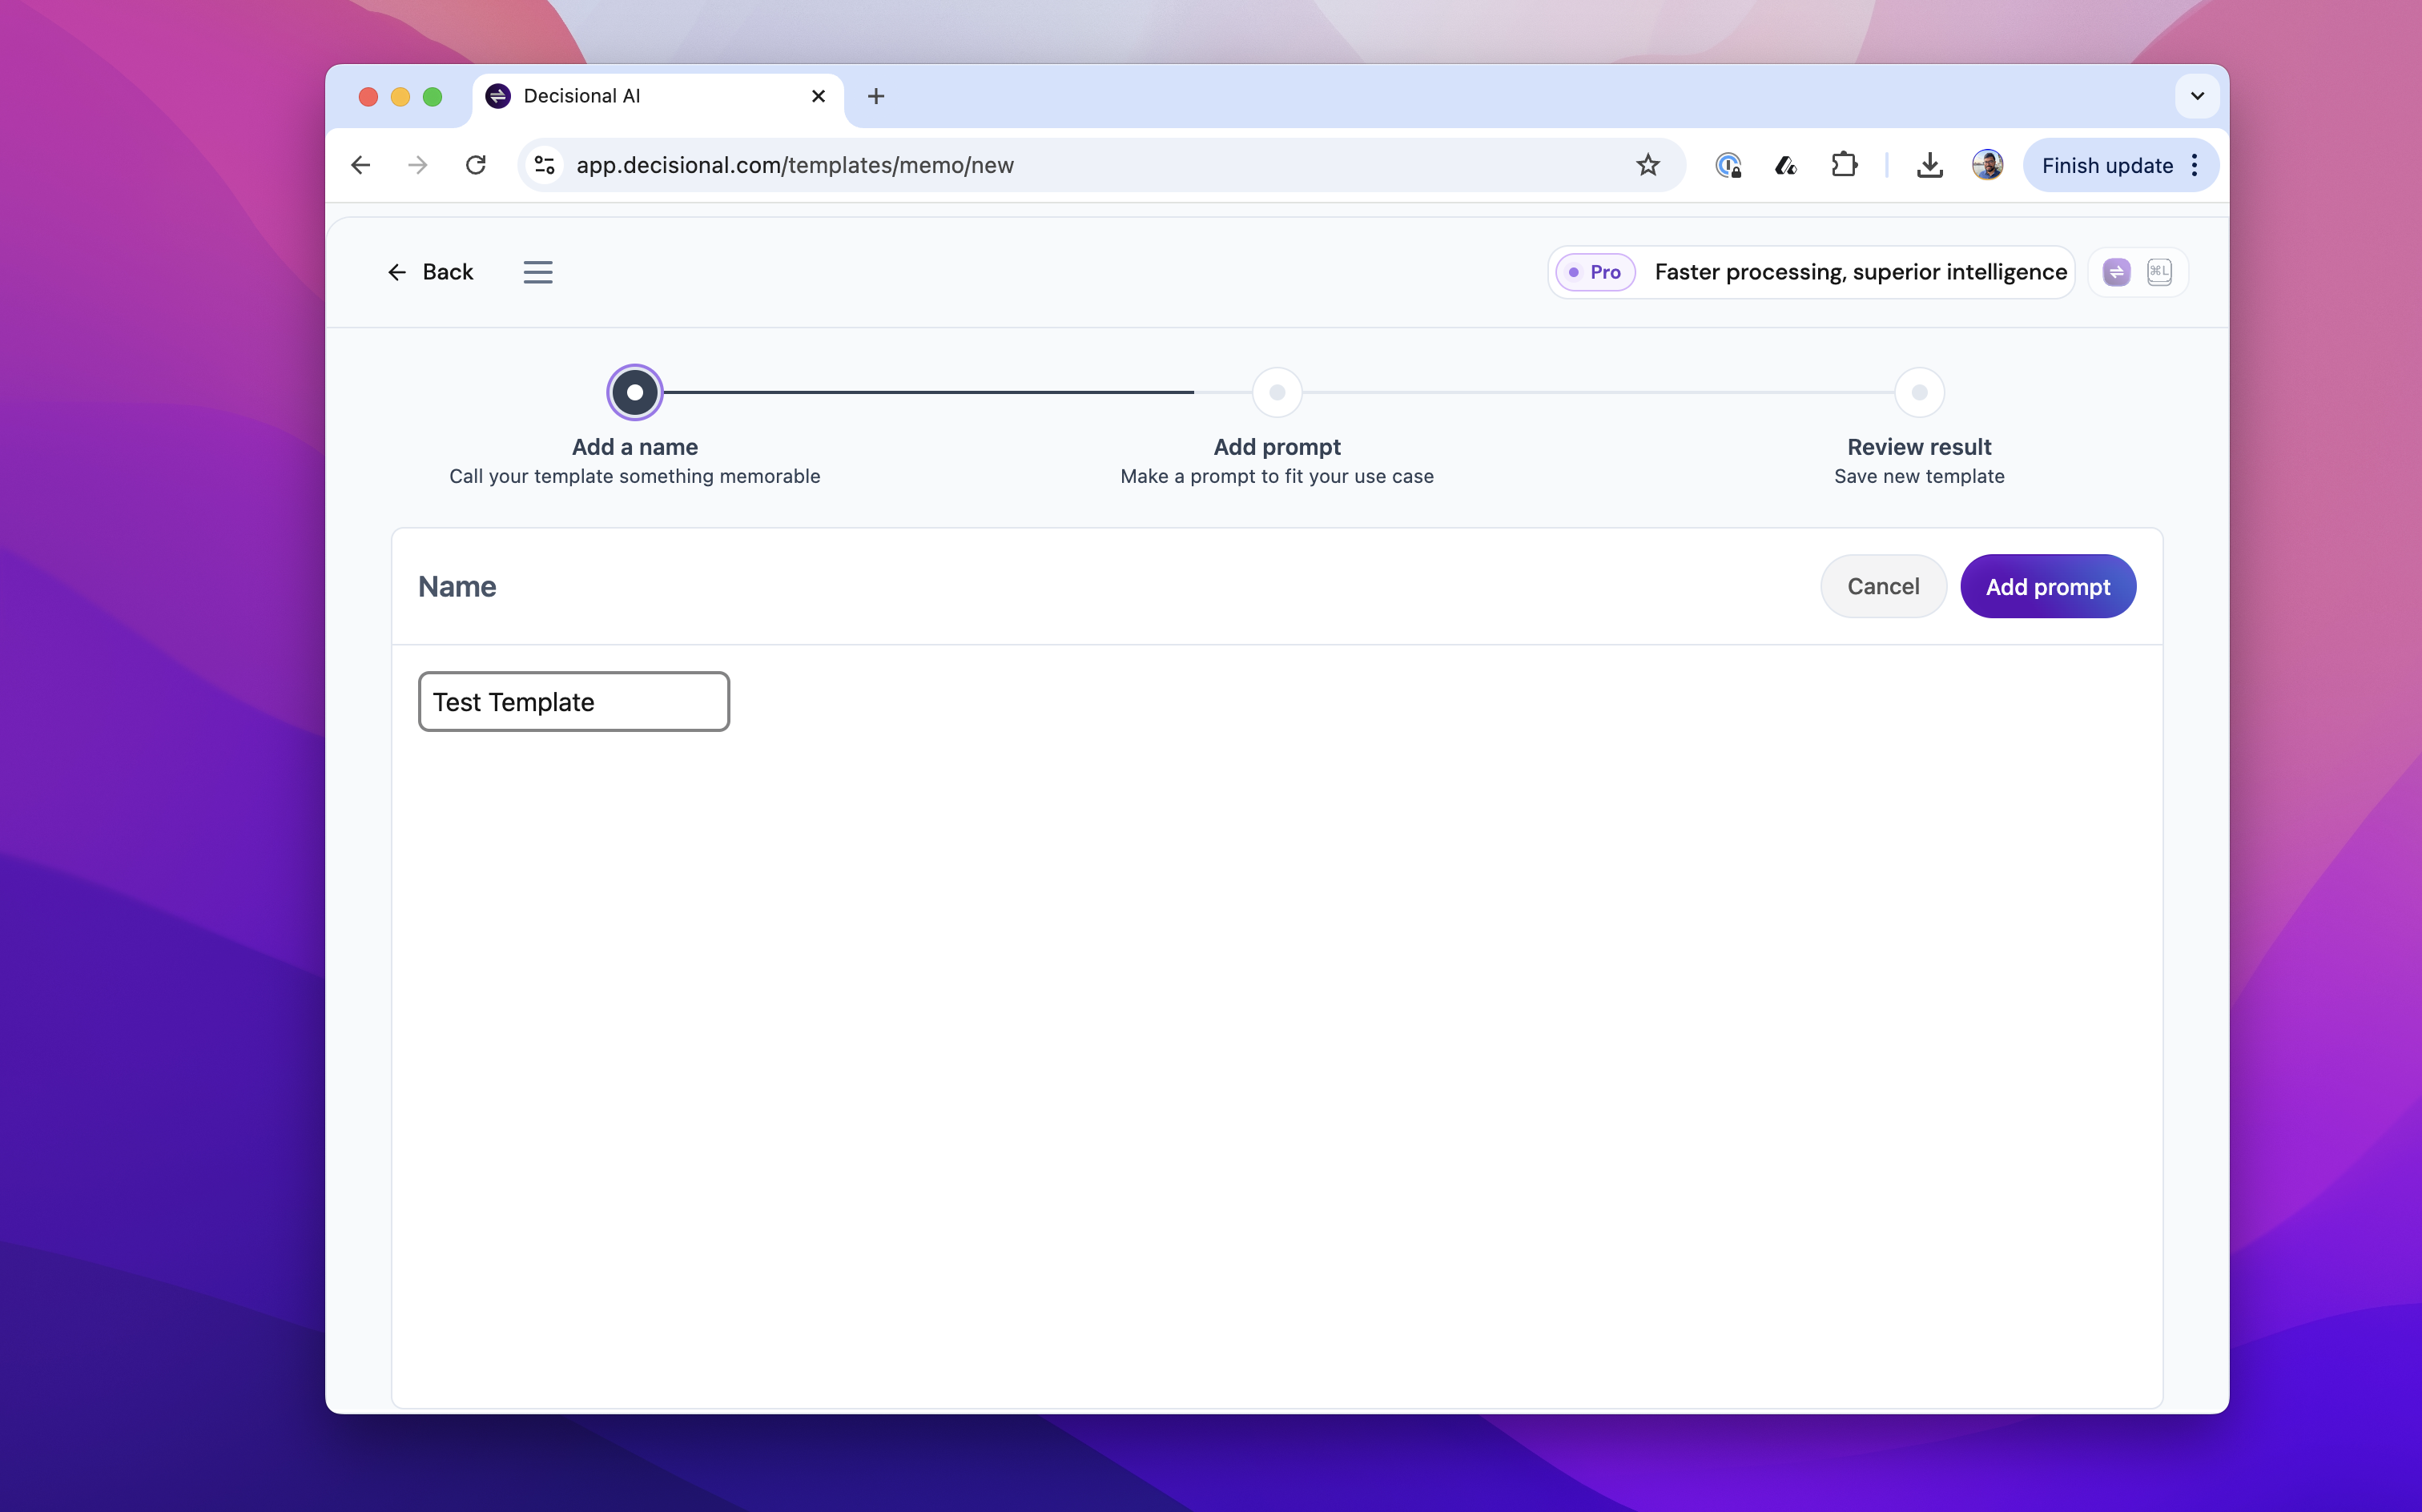View site information in address bar
Image resolution: width=2422 pixels, height=1512 pixels.
coord(545,165)
